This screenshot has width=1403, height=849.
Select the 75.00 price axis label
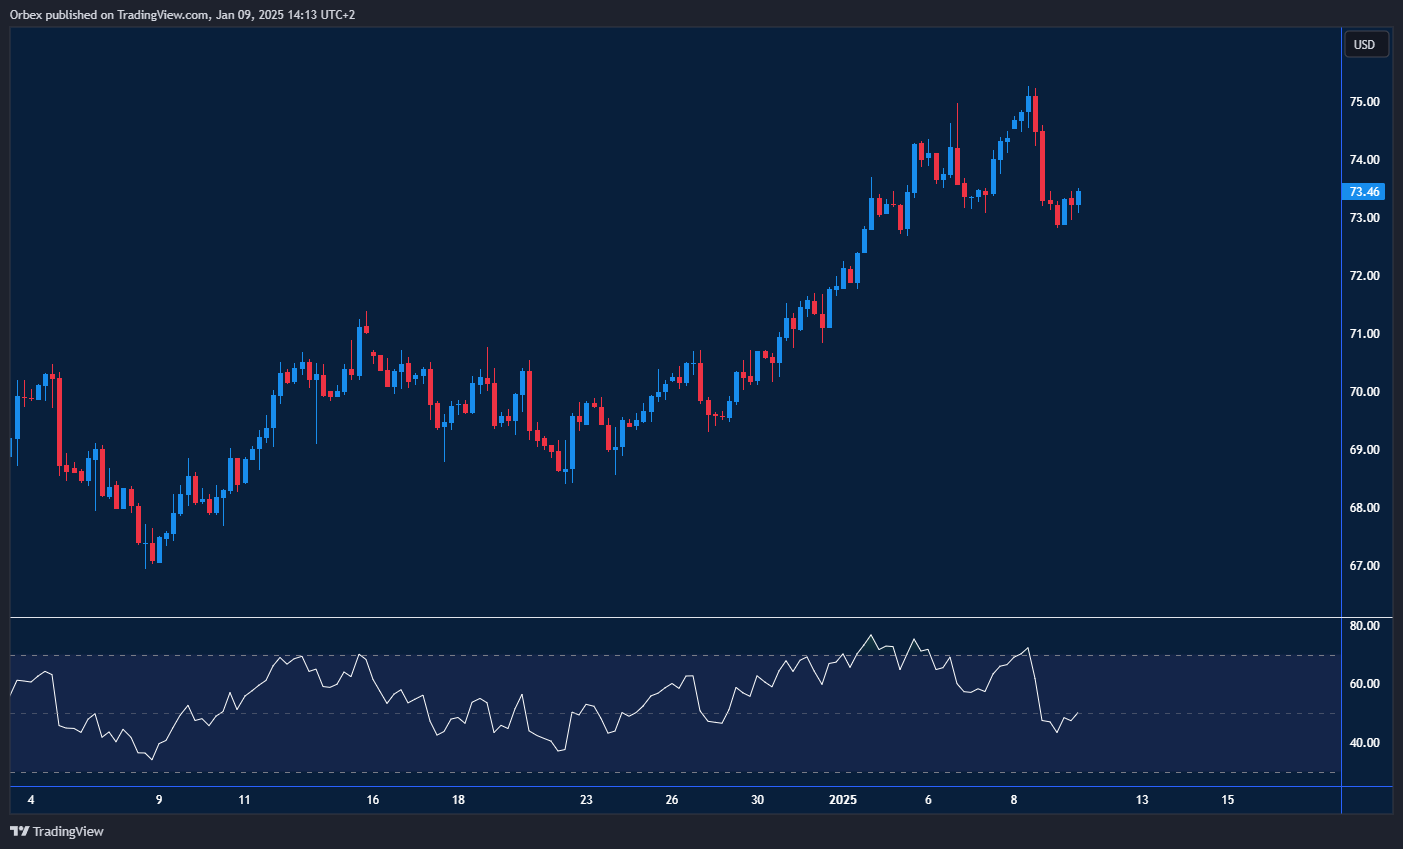[1364, 102]
